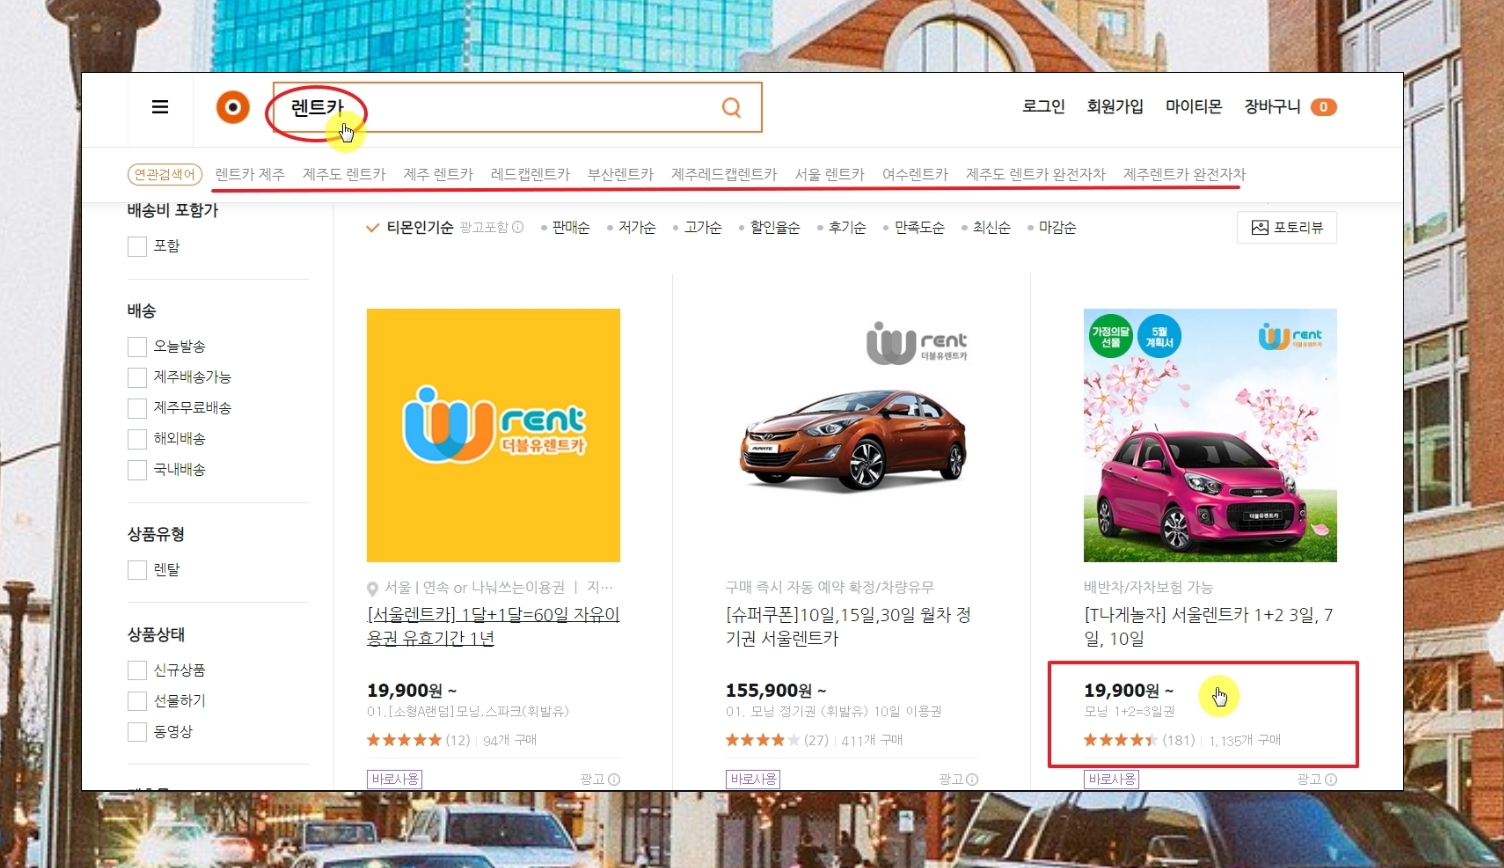
Task: Click 바로사용 badge under third product
Action: (x=1111, y=779)
